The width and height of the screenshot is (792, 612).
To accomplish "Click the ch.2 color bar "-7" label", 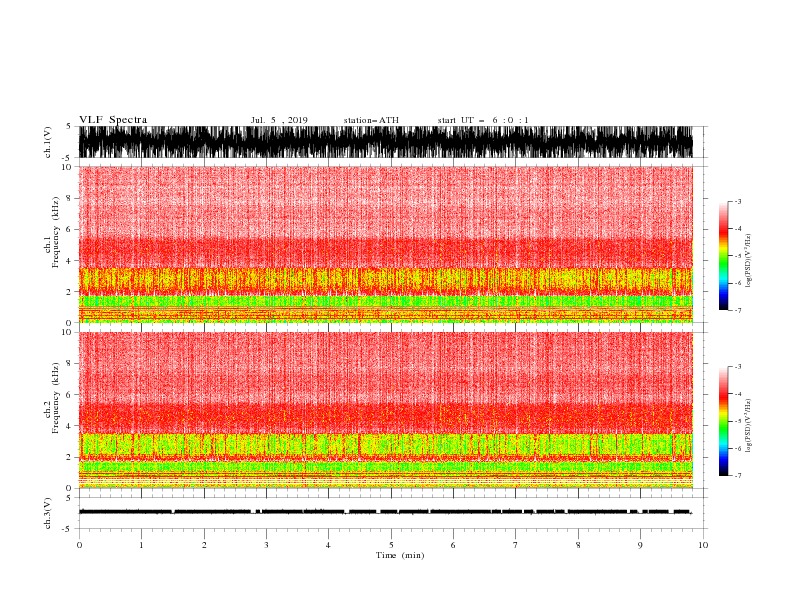I will tap(738, 476).
